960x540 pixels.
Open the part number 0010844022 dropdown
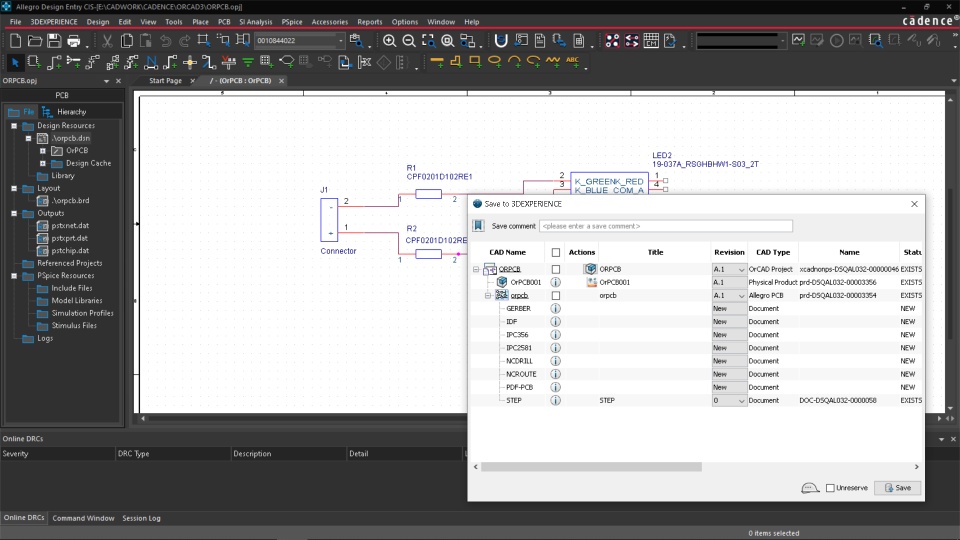pyautogui.click(x=340, y=41)
